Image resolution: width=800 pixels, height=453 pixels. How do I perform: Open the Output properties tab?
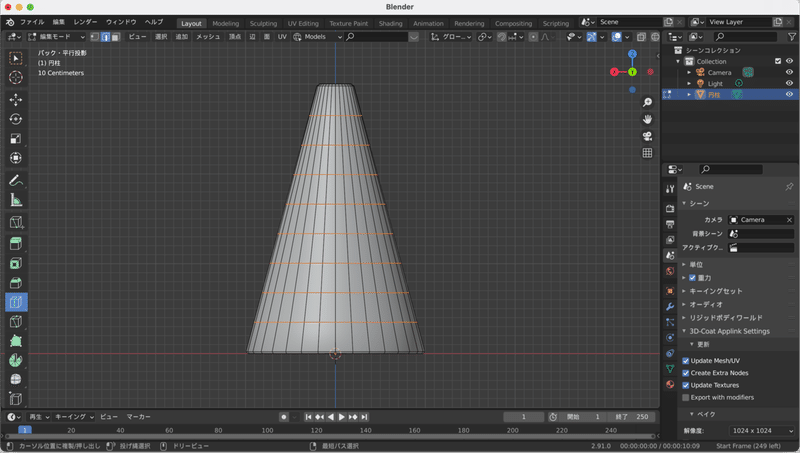pos(670,224)
